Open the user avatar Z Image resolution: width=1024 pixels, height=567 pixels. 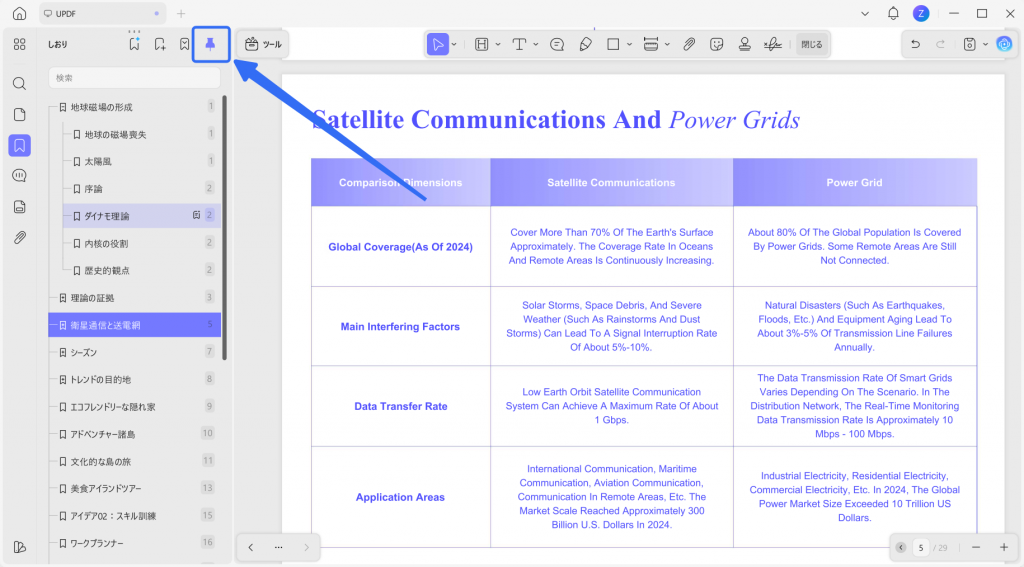click(921, 13)
